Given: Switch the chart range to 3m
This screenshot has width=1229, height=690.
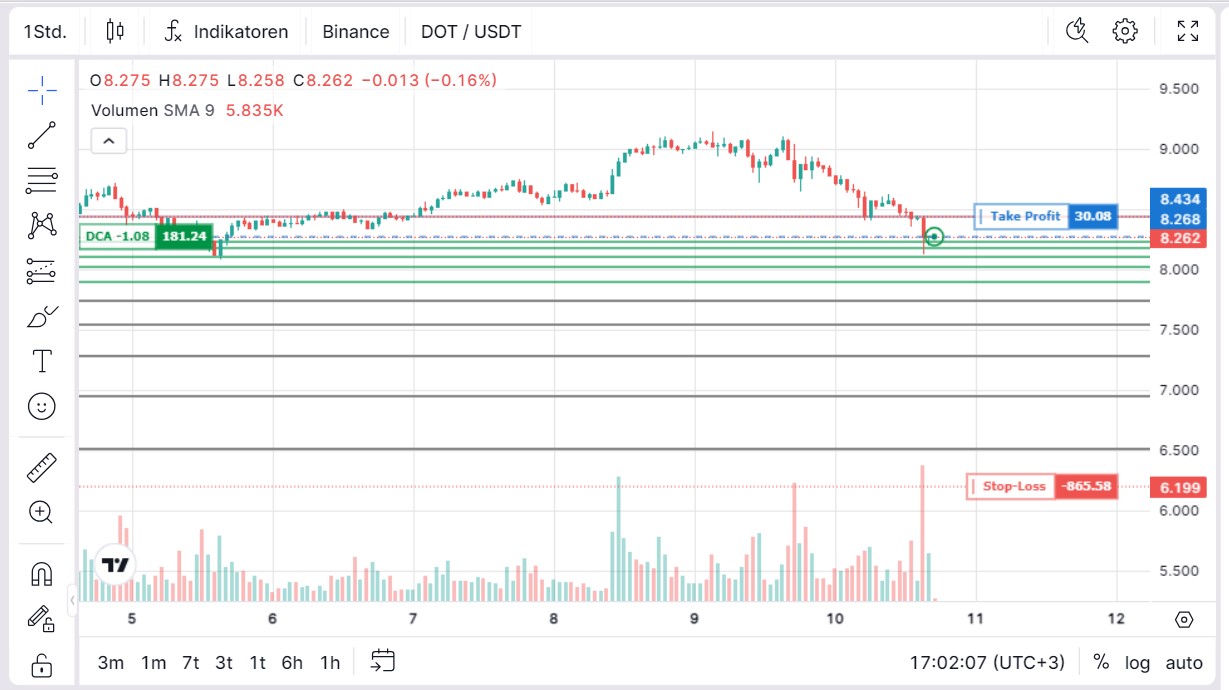Looking at the screenshot, I should click(111, 662).
